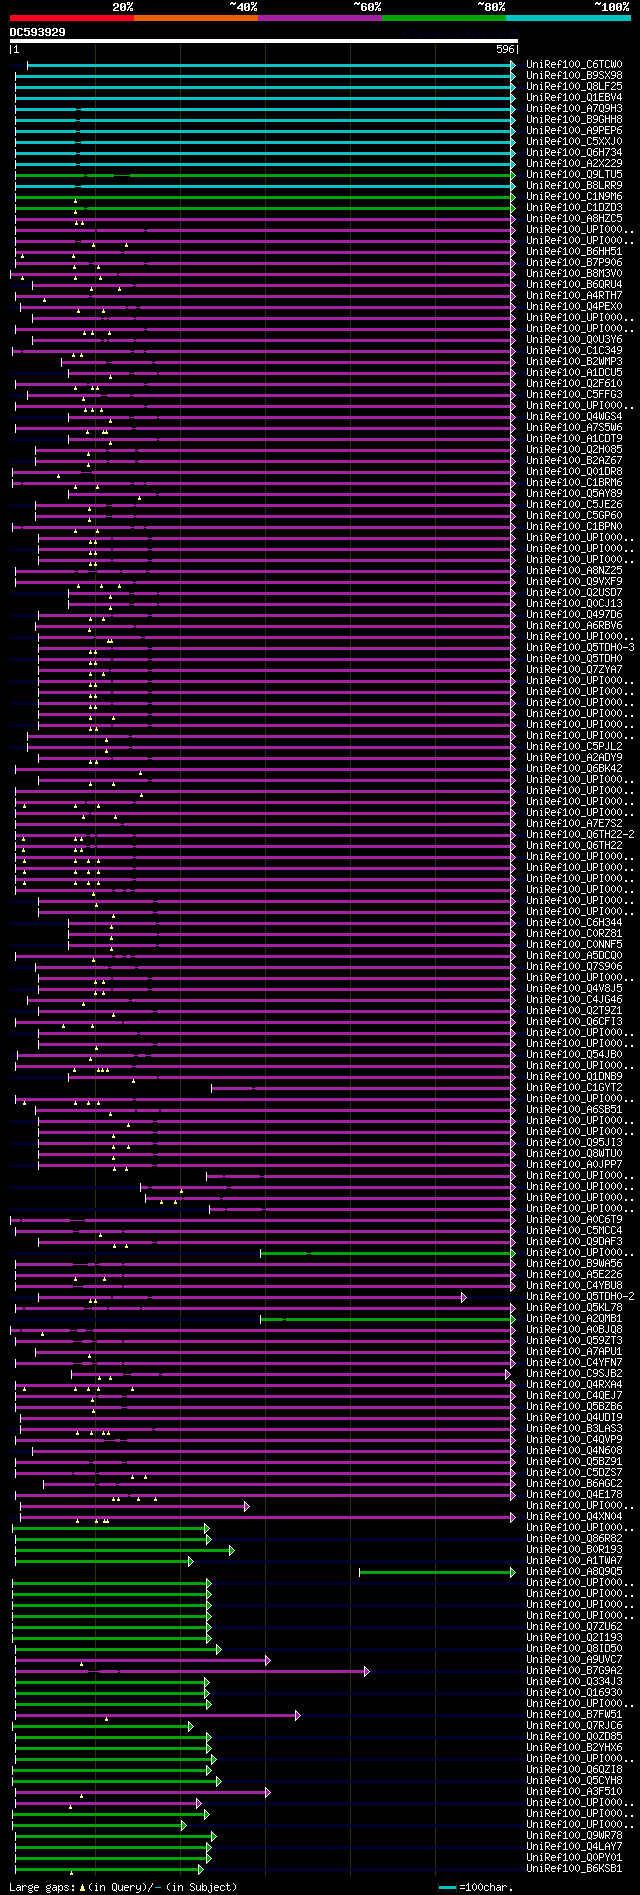640x1895 pixels.
Task: Select hit label UniRef100_B6QRU4
Action: (x=574, y=285)
